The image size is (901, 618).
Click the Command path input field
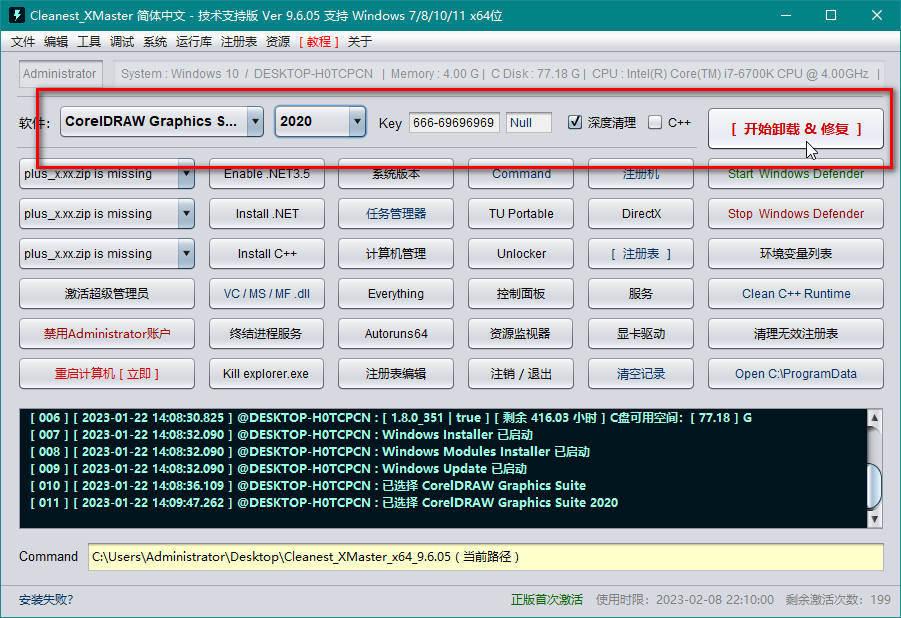(486, 557)
